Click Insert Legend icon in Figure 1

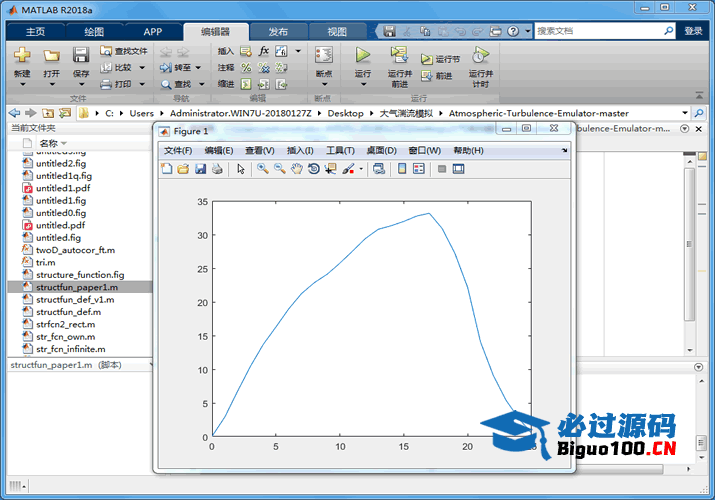[419, 169]
